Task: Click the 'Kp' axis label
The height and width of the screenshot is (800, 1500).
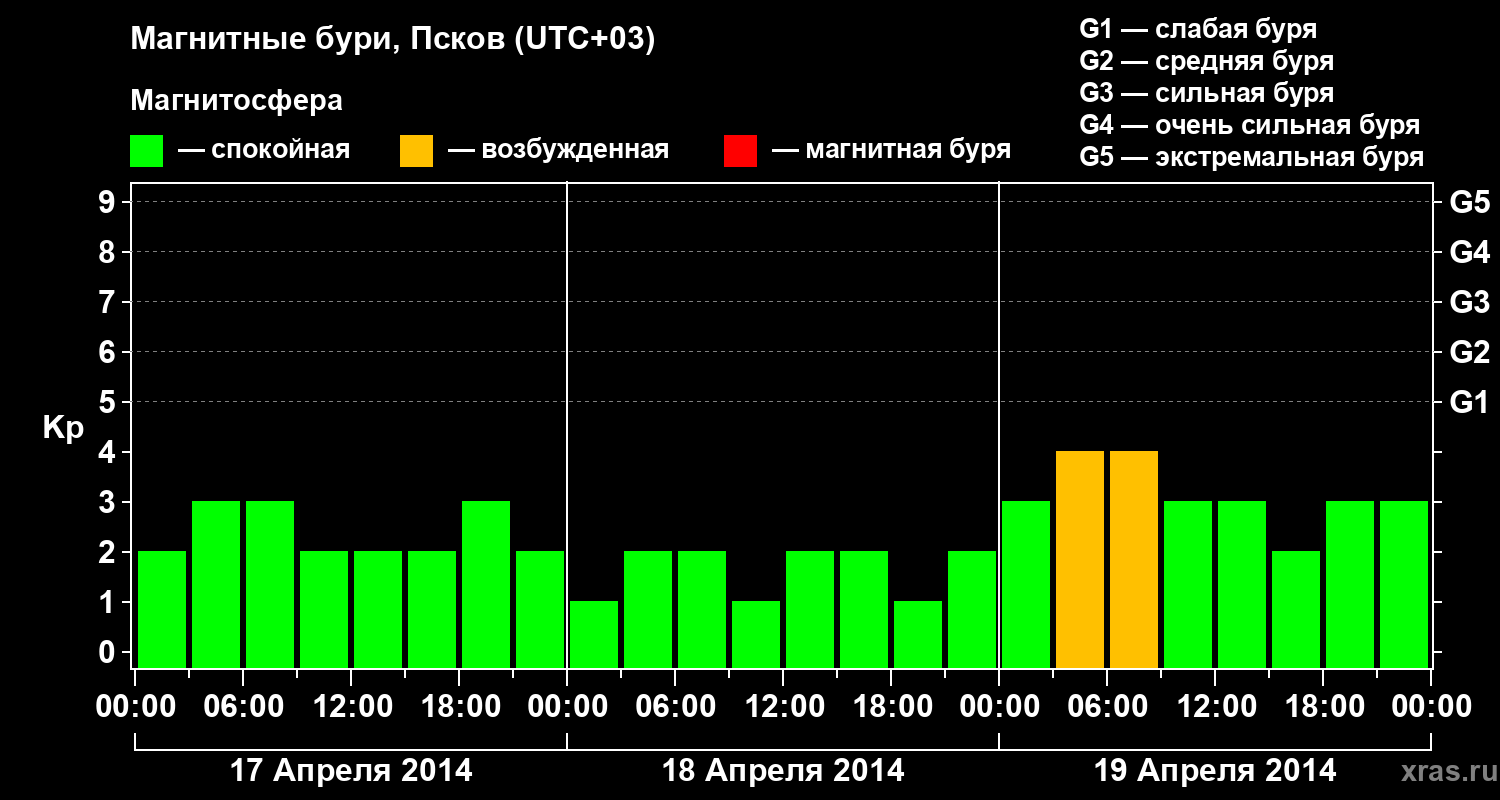Action: coord(64,428)
